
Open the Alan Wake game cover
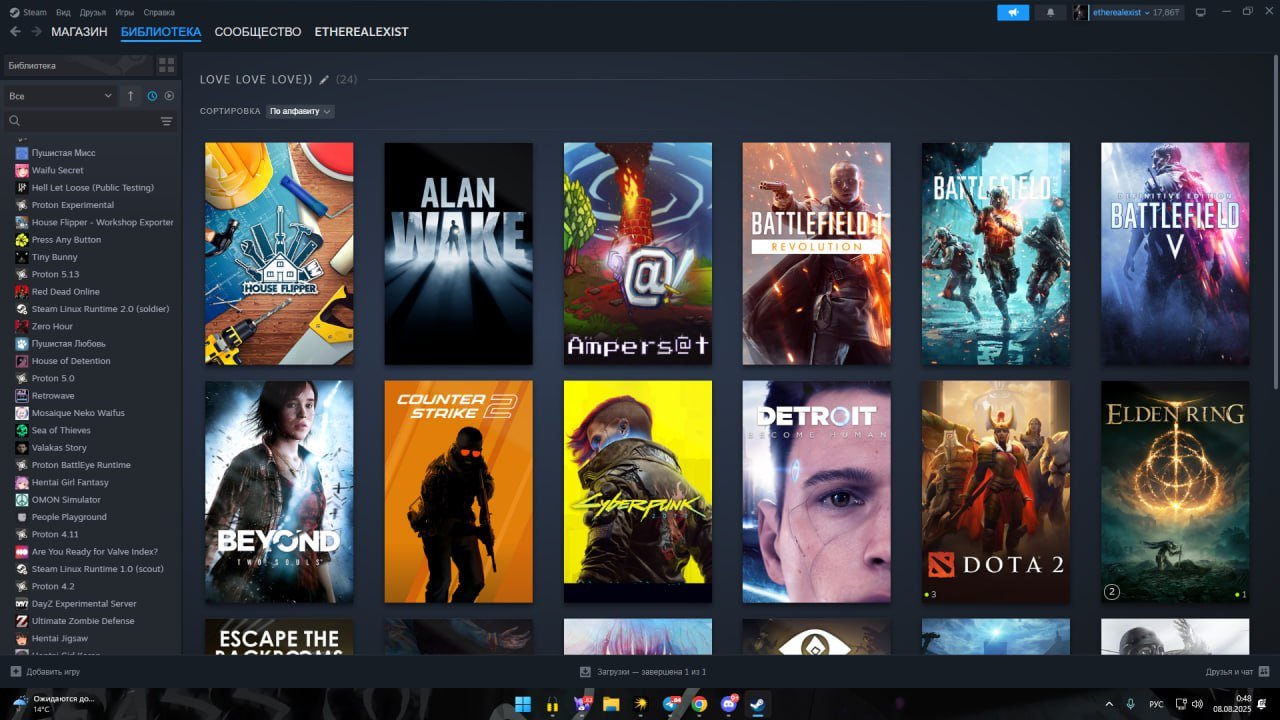(458, 253)
